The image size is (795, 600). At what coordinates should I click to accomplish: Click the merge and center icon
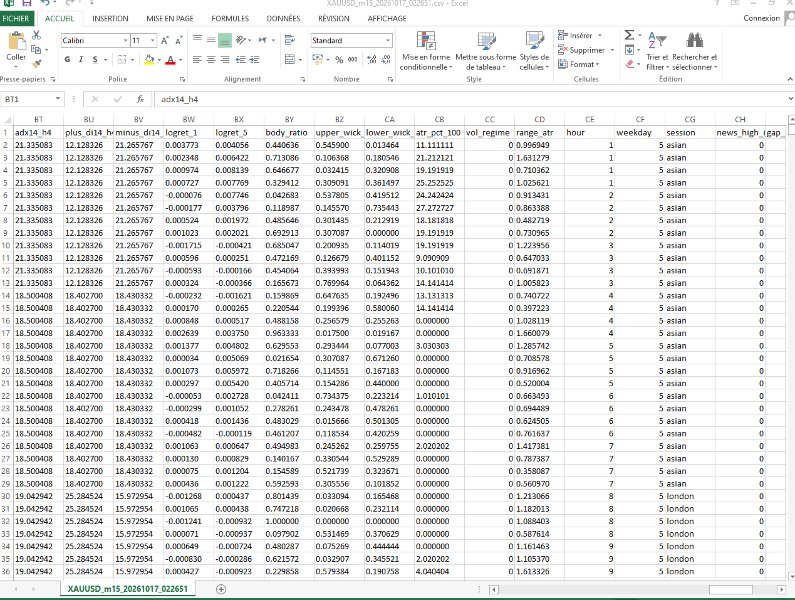tap(290, 60)
